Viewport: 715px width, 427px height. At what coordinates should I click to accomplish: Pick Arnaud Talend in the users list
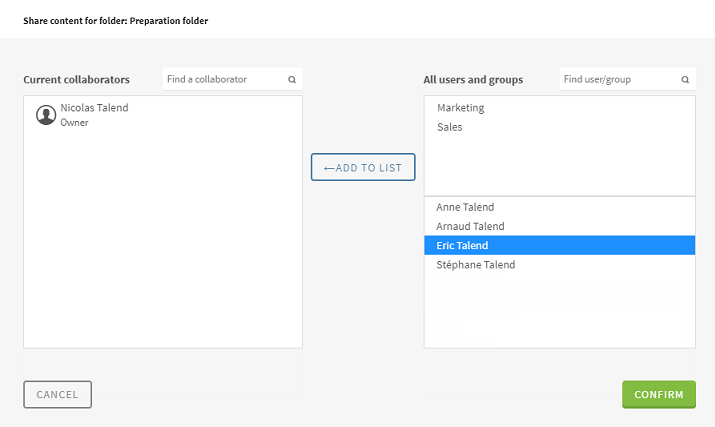point(470,226)
